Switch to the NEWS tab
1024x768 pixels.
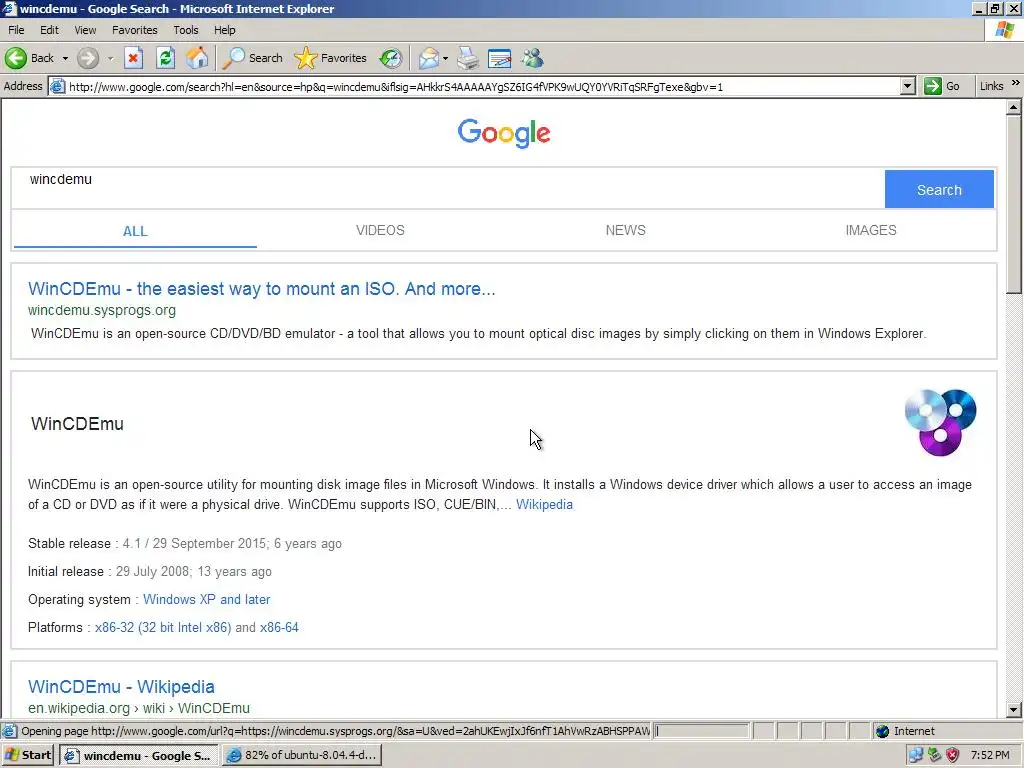click(x=626, y=231)
